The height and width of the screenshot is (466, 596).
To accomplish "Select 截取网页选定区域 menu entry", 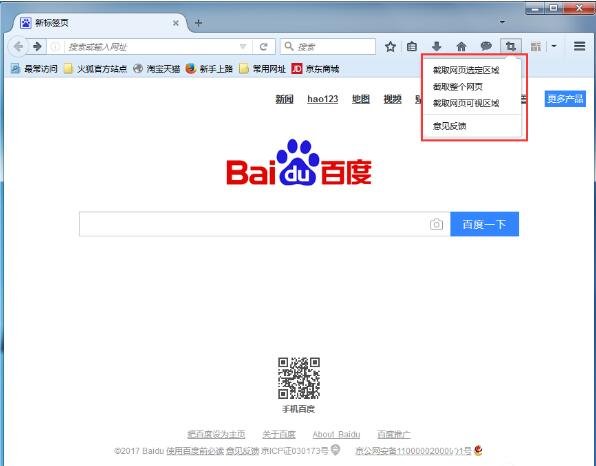I will (466, 70).
